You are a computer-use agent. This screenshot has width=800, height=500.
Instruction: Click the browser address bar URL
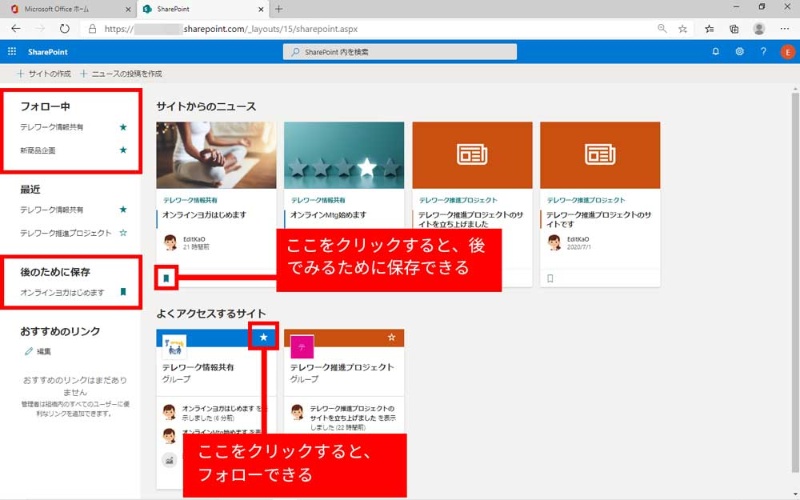(x=231, y=29)
